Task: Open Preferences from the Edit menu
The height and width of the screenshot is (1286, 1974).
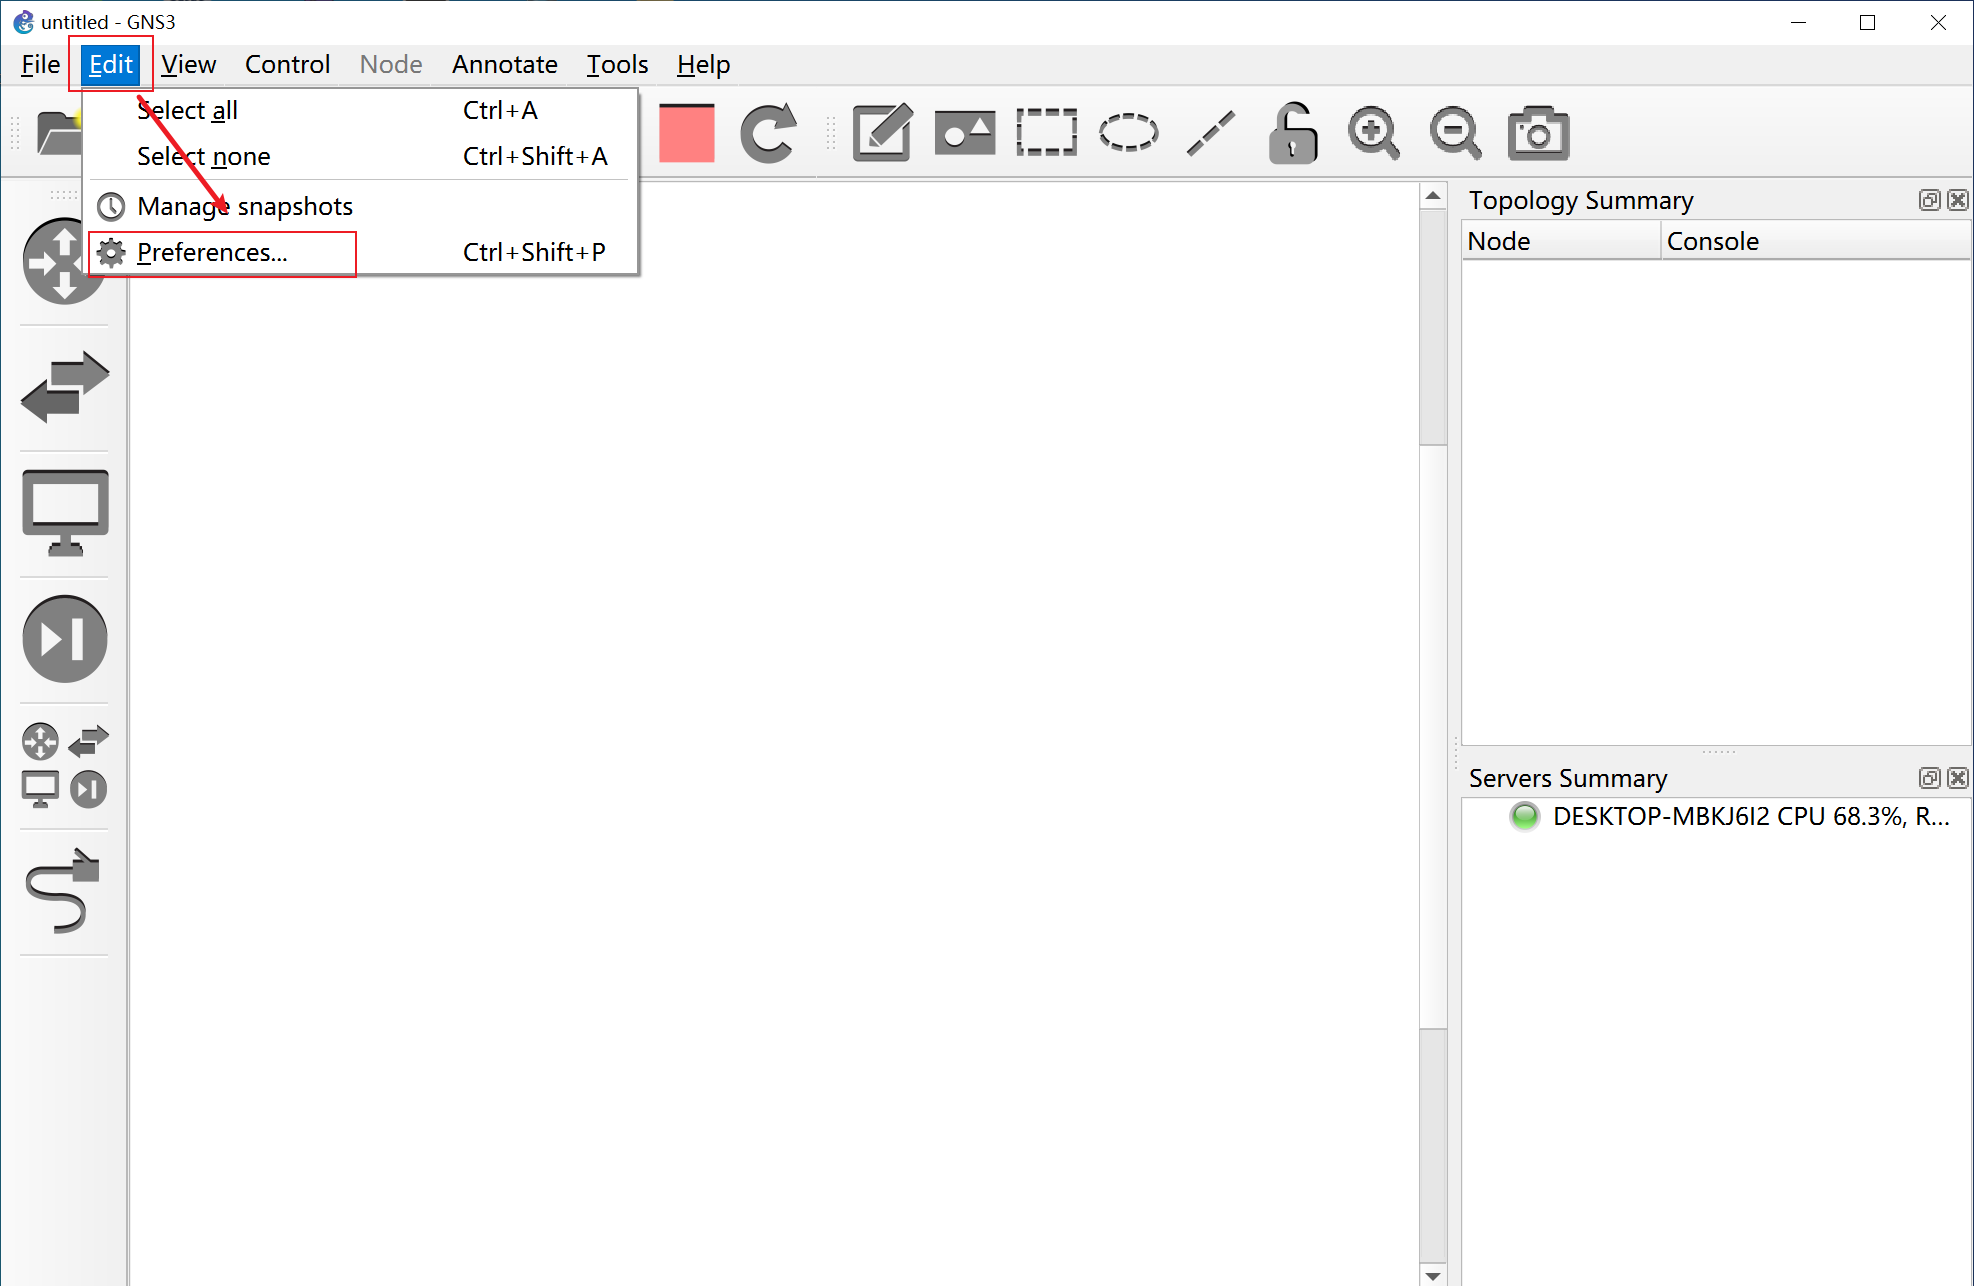Action: (212, 253)
